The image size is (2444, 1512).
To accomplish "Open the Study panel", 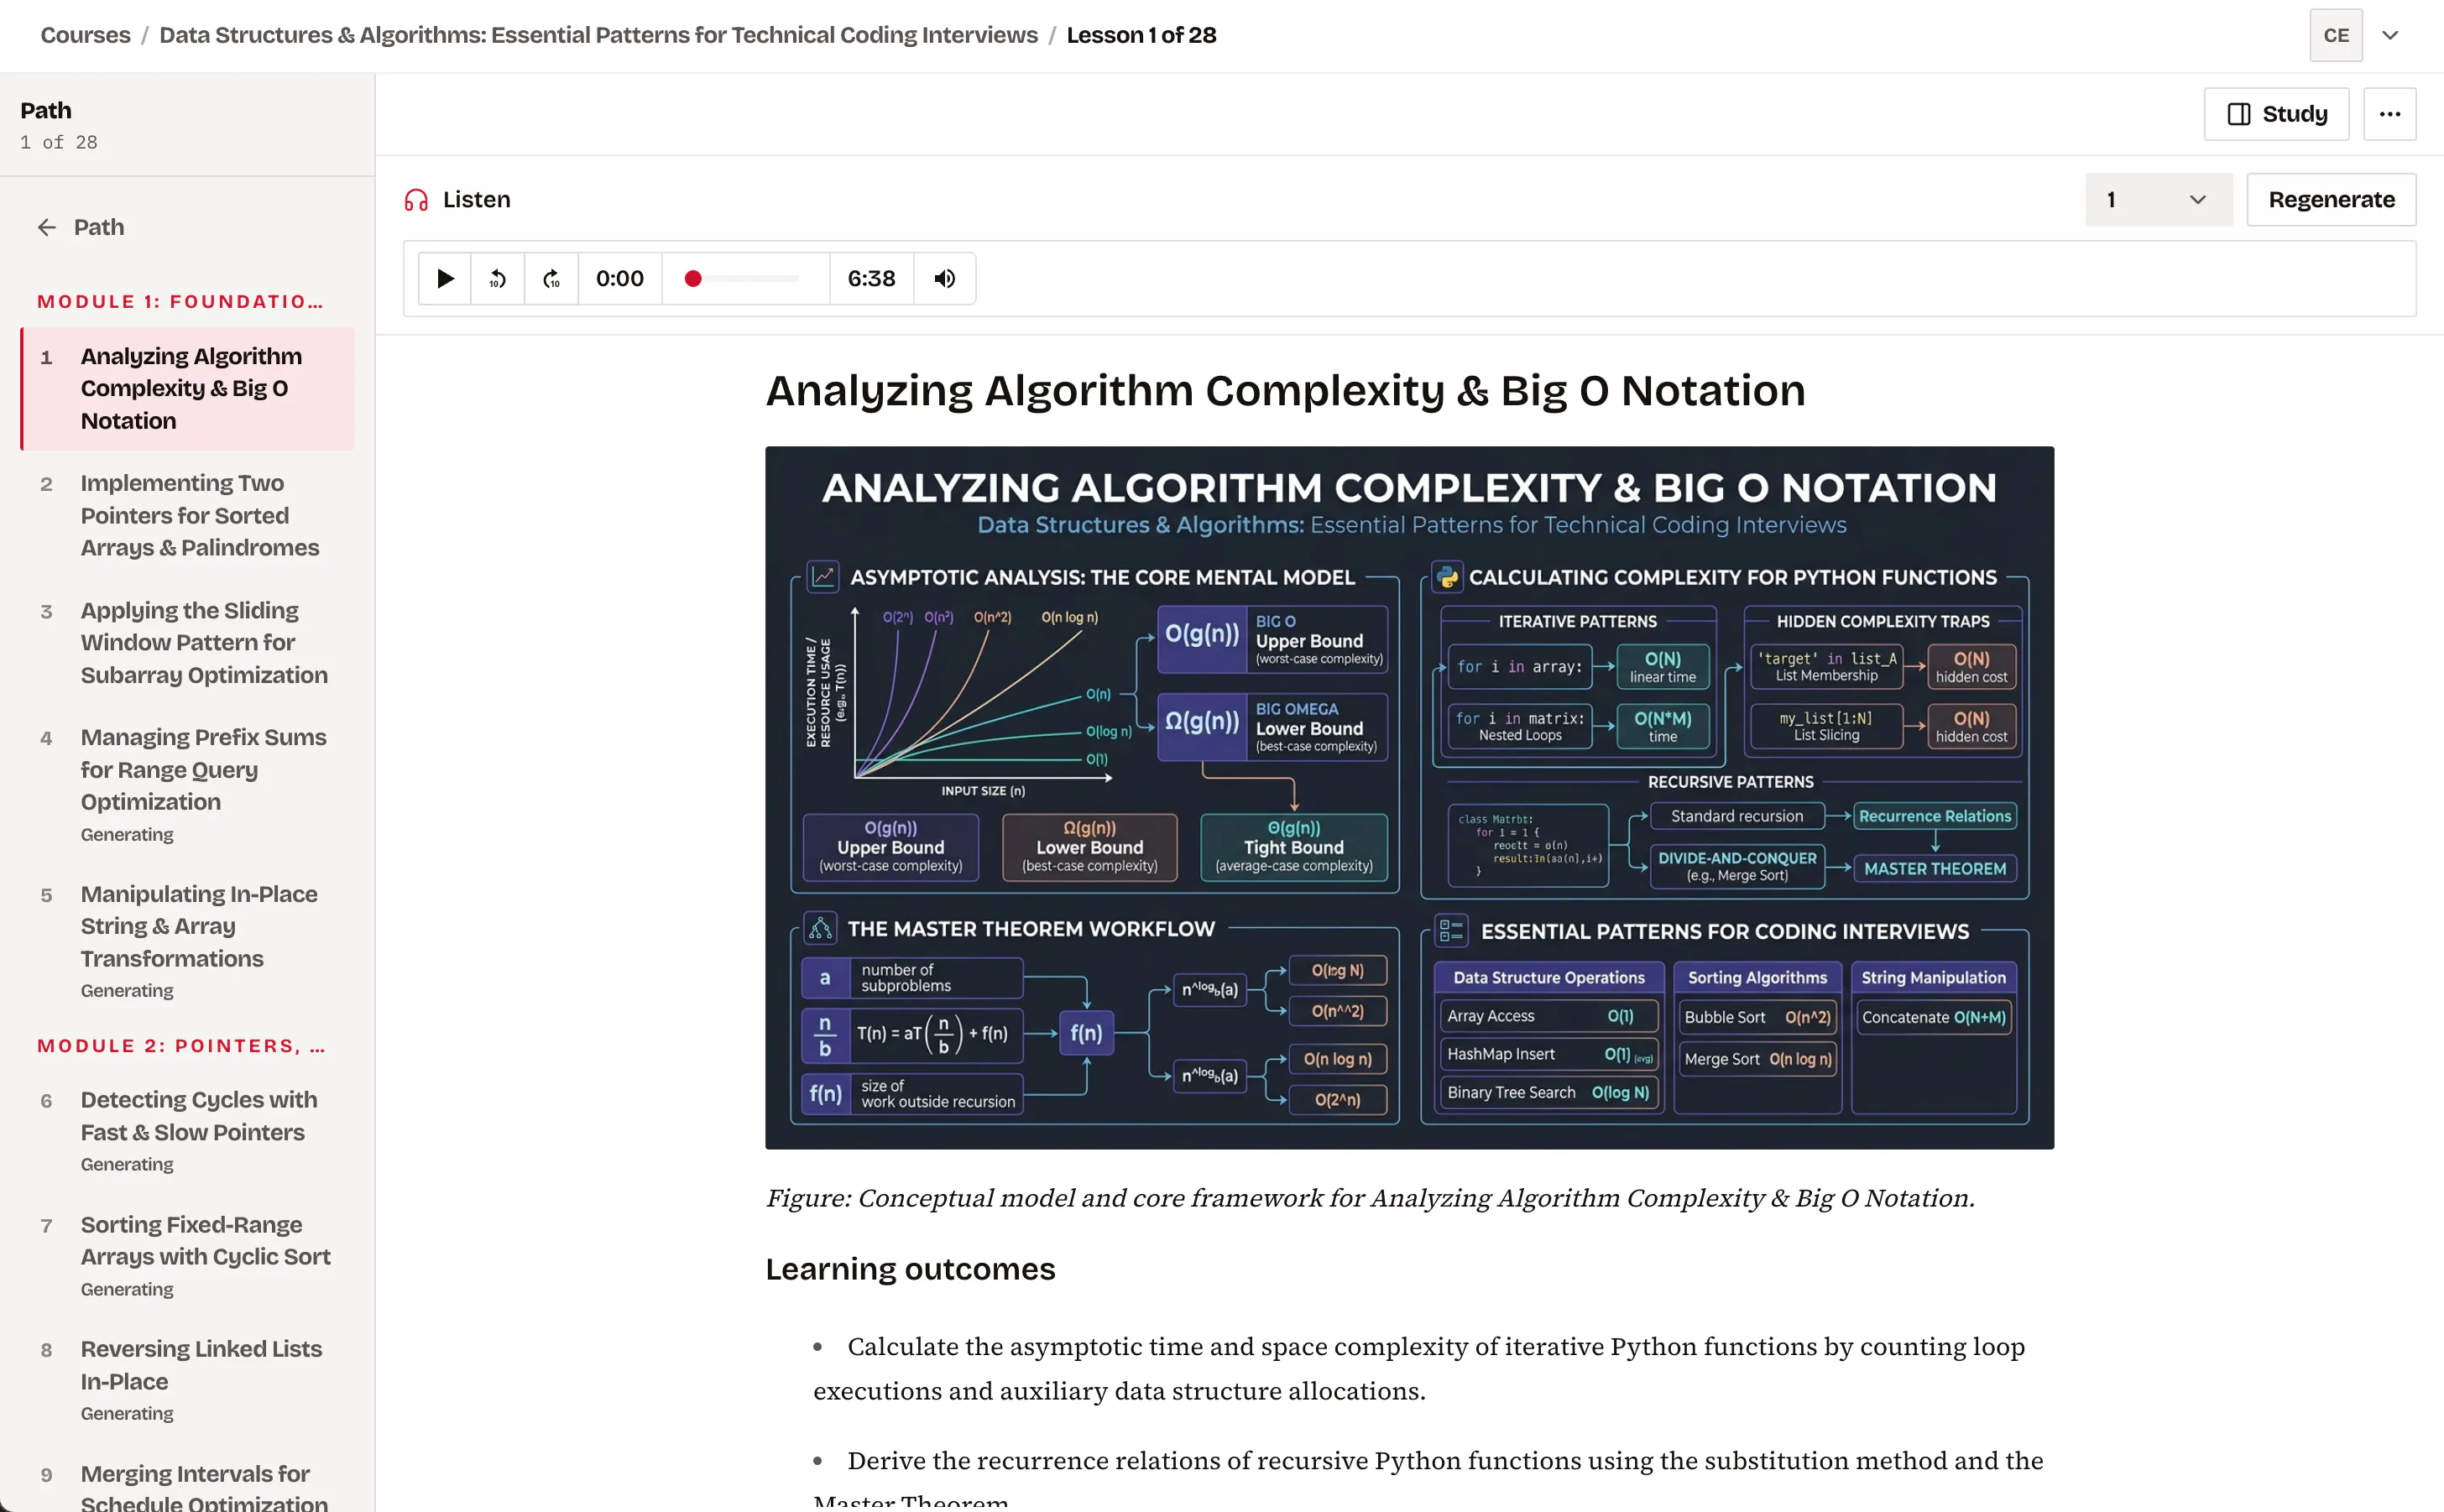I will click(2276, 114).
